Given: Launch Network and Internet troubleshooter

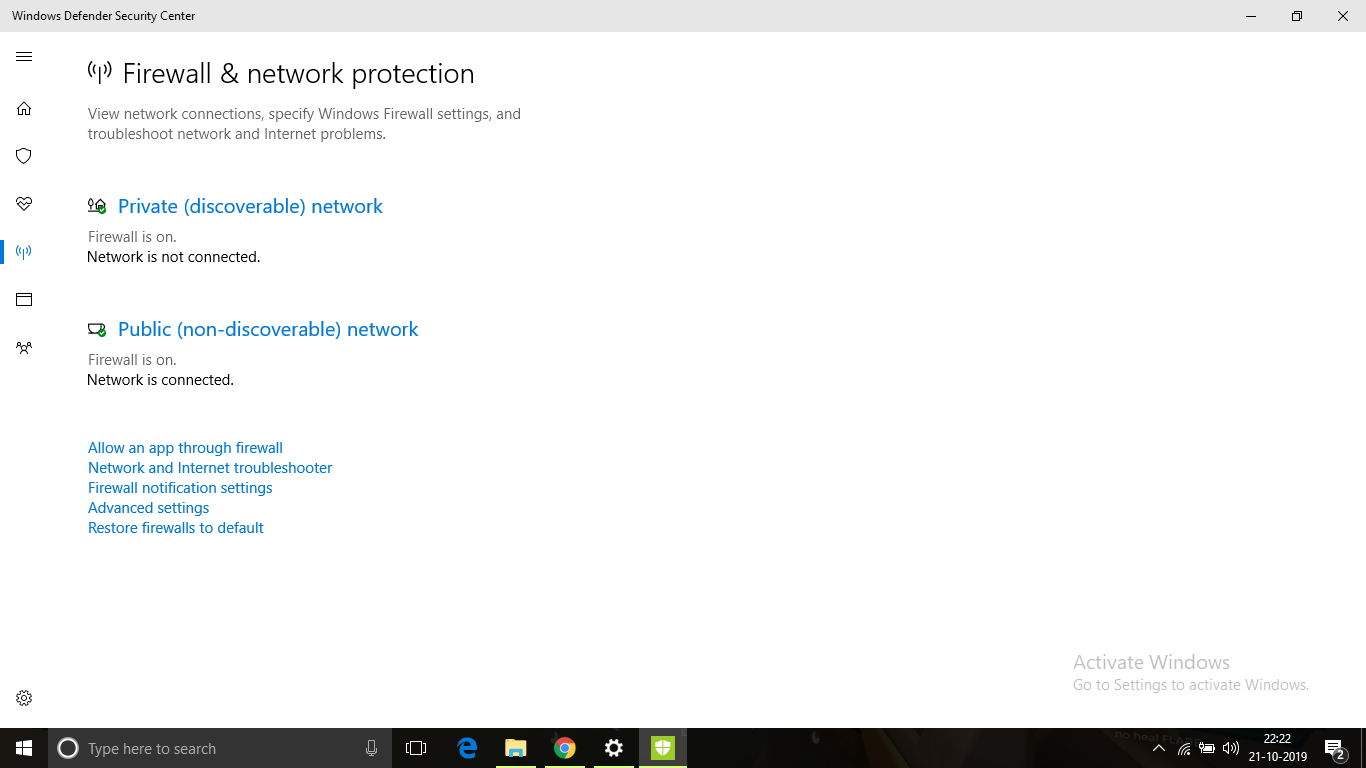Looking at the screenshot, I should pos(210,468).
